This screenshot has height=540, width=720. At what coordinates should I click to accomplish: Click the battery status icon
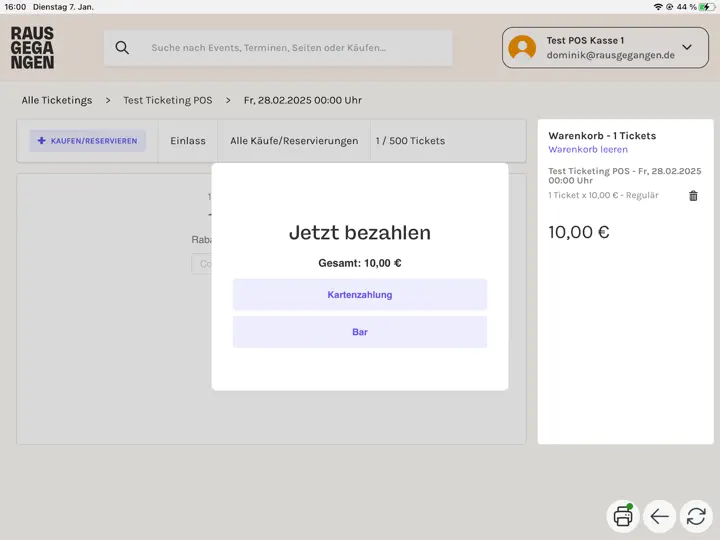tap(706, 7)
